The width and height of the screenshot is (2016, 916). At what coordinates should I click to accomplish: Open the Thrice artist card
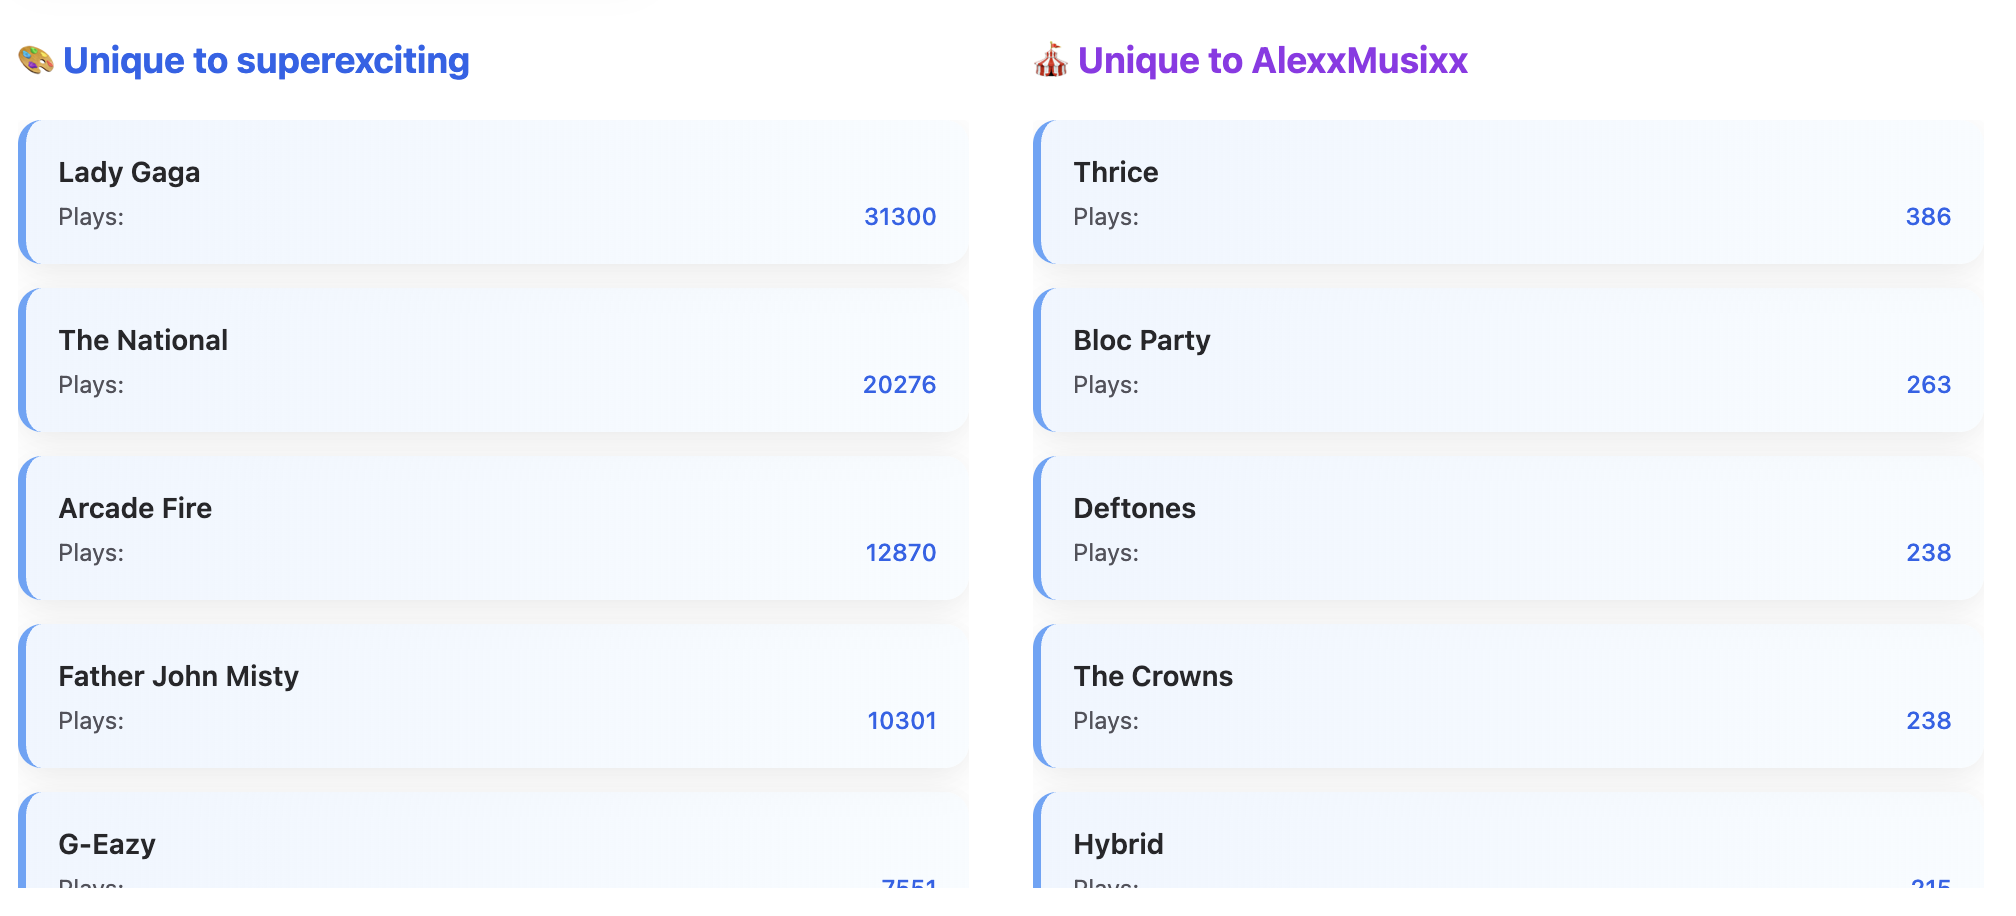pos(1508,192)
